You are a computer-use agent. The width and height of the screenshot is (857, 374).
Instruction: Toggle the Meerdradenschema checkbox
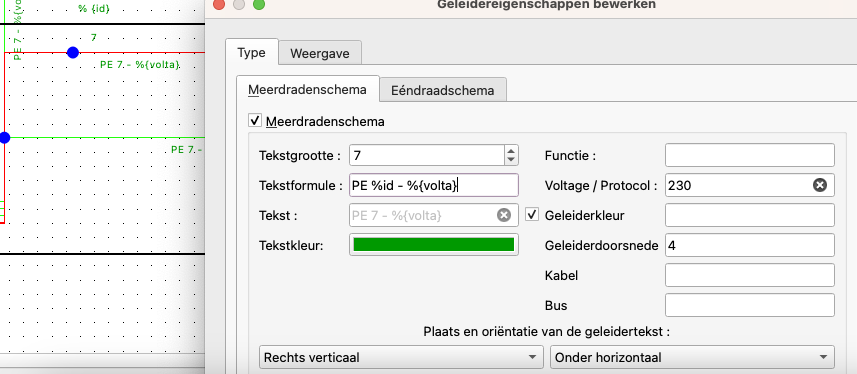[254, 121]
